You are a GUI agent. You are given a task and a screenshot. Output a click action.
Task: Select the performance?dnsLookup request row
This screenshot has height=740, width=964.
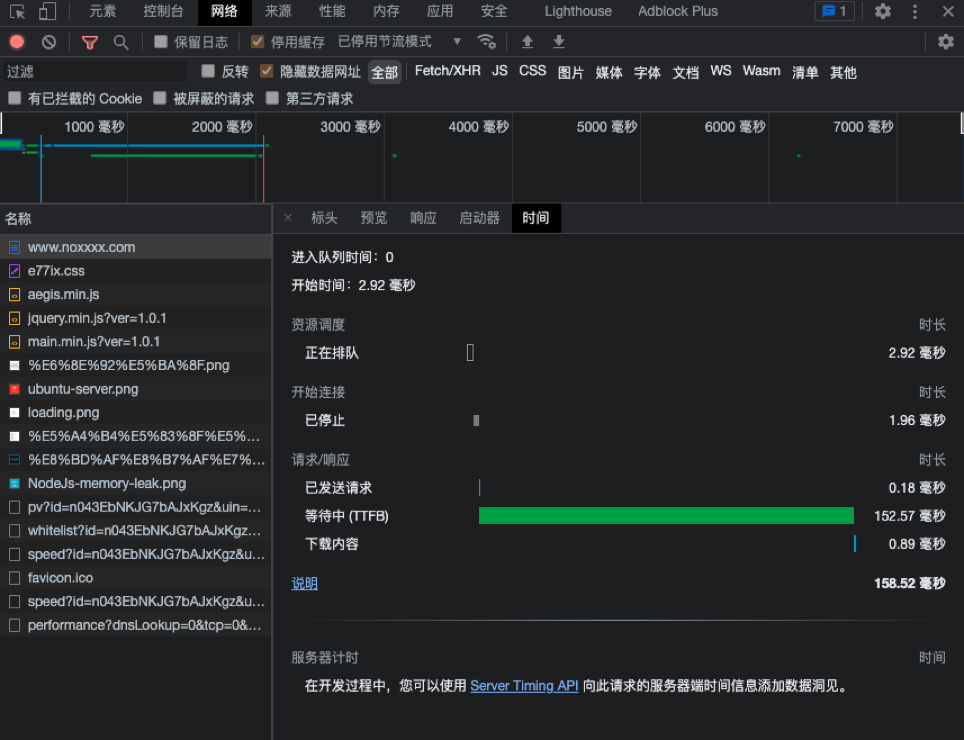(135, 625)
